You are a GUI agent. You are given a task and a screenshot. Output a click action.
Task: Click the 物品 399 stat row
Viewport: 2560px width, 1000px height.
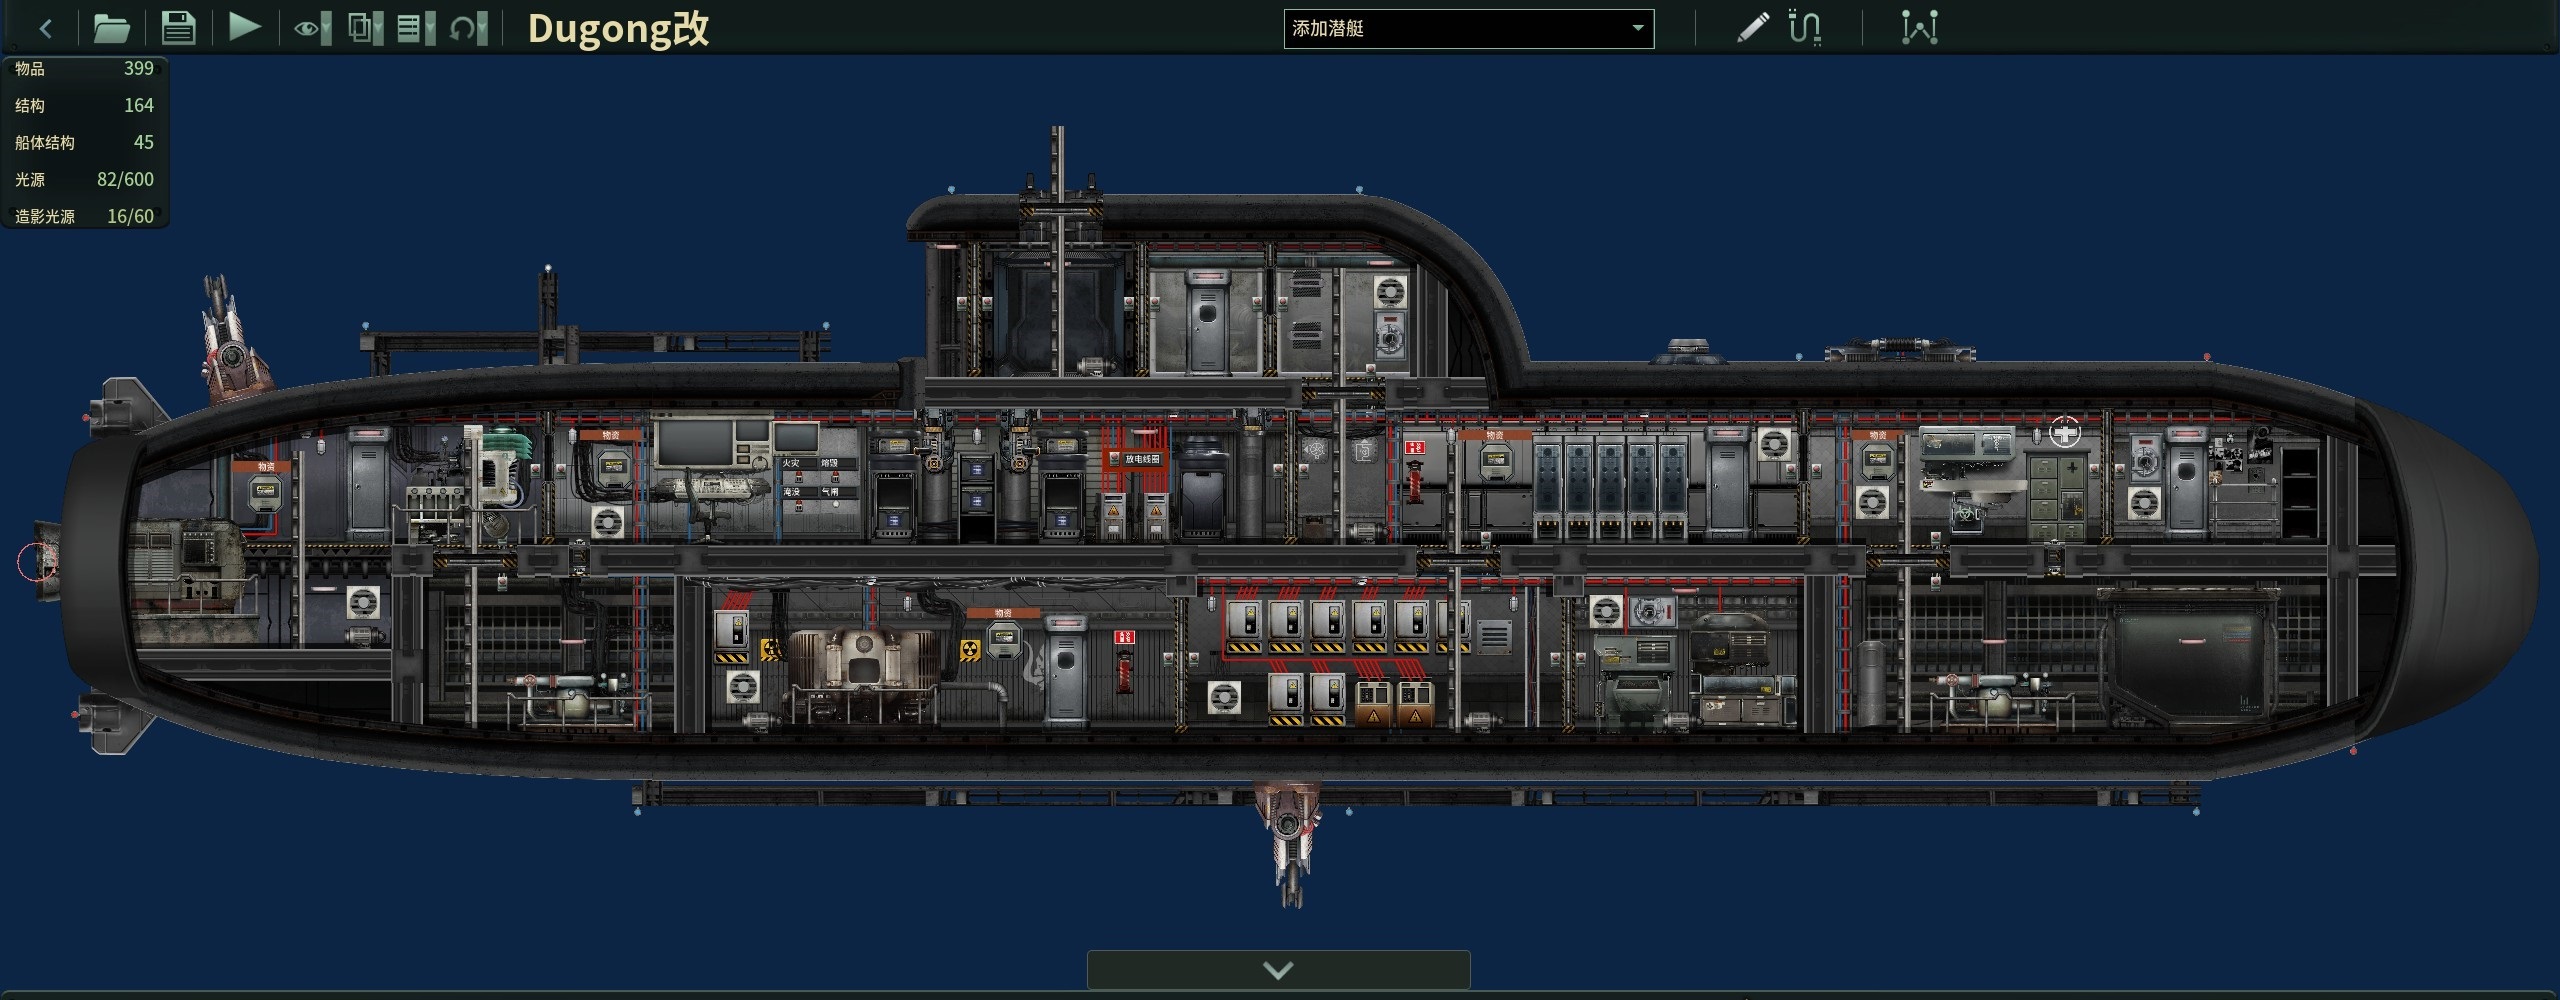pyautogui.click(x=85, y=68)
